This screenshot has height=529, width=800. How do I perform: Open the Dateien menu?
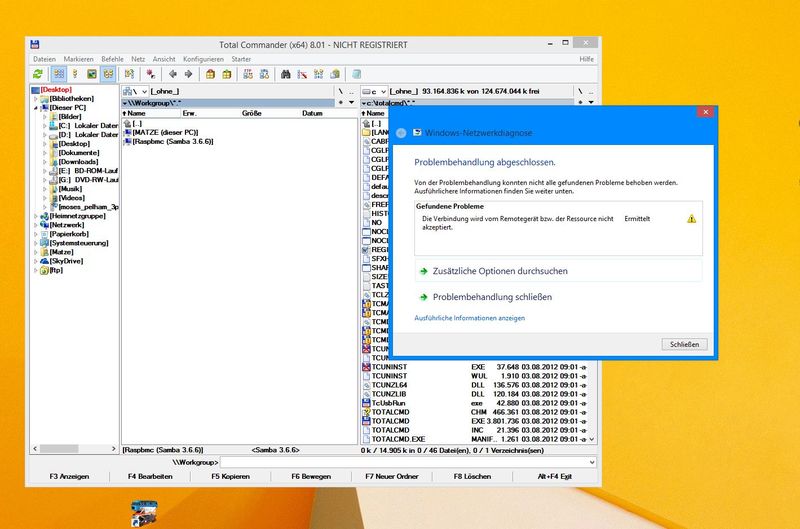coord(44,59)
